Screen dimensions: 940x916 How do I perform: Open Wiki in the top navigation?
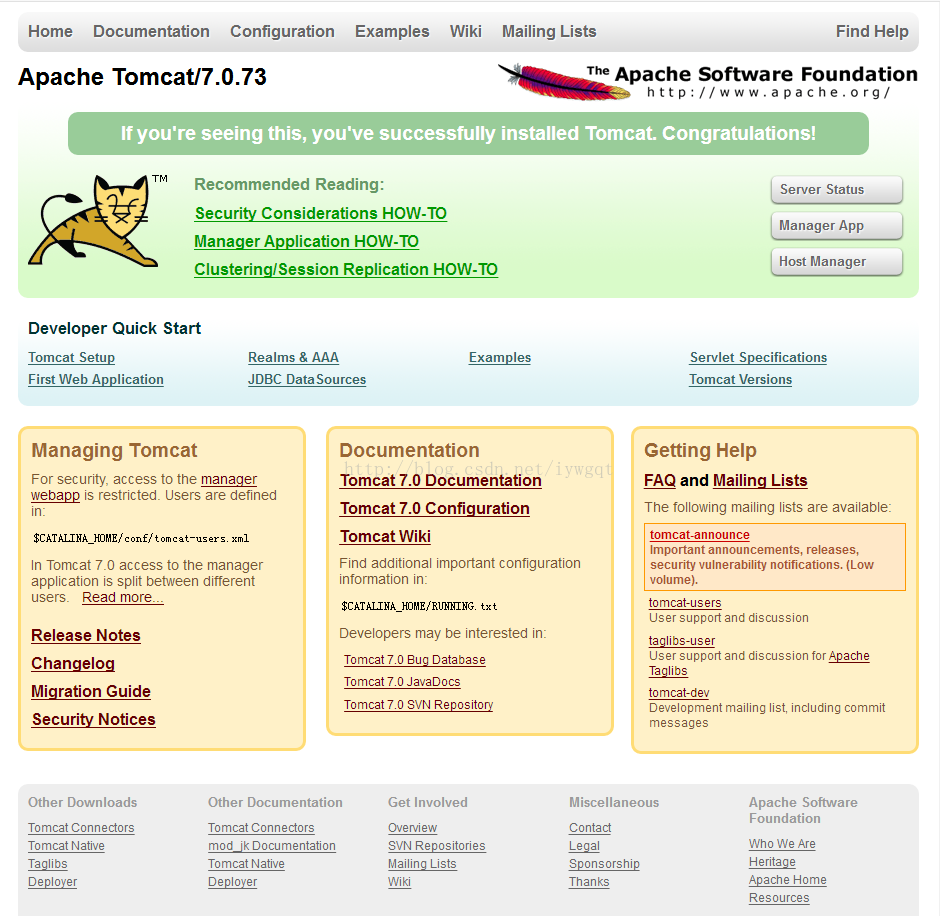click(x=466, y=31)
